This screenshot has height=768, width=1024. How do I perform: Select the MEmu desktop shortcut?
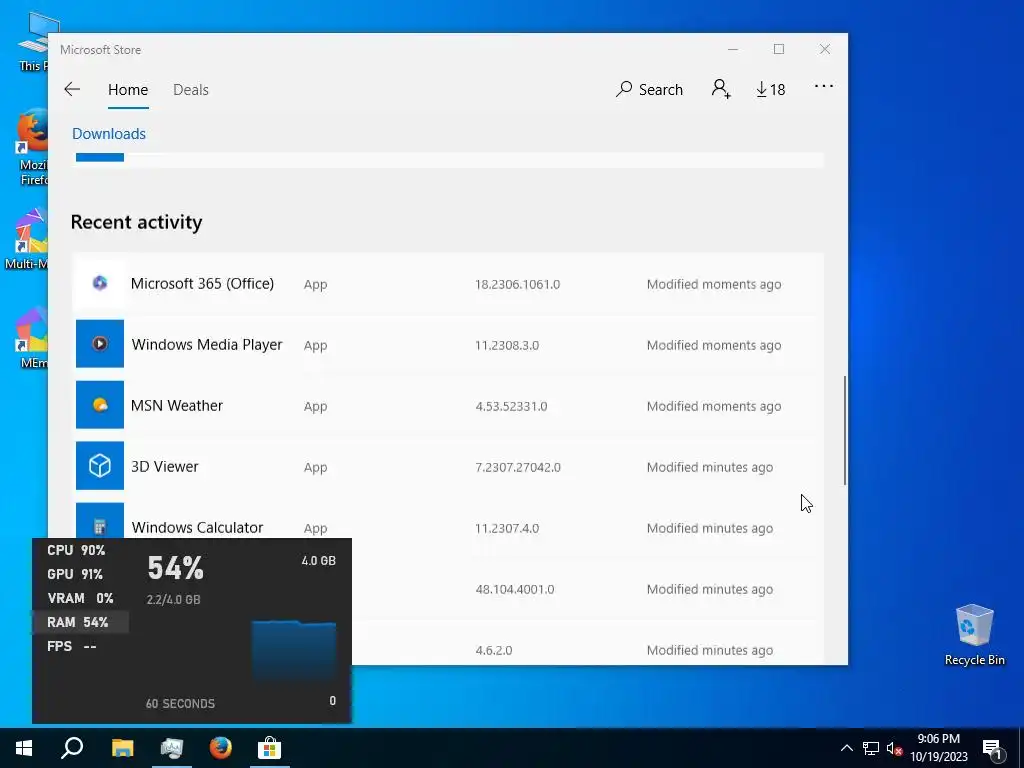click(33, 338)
